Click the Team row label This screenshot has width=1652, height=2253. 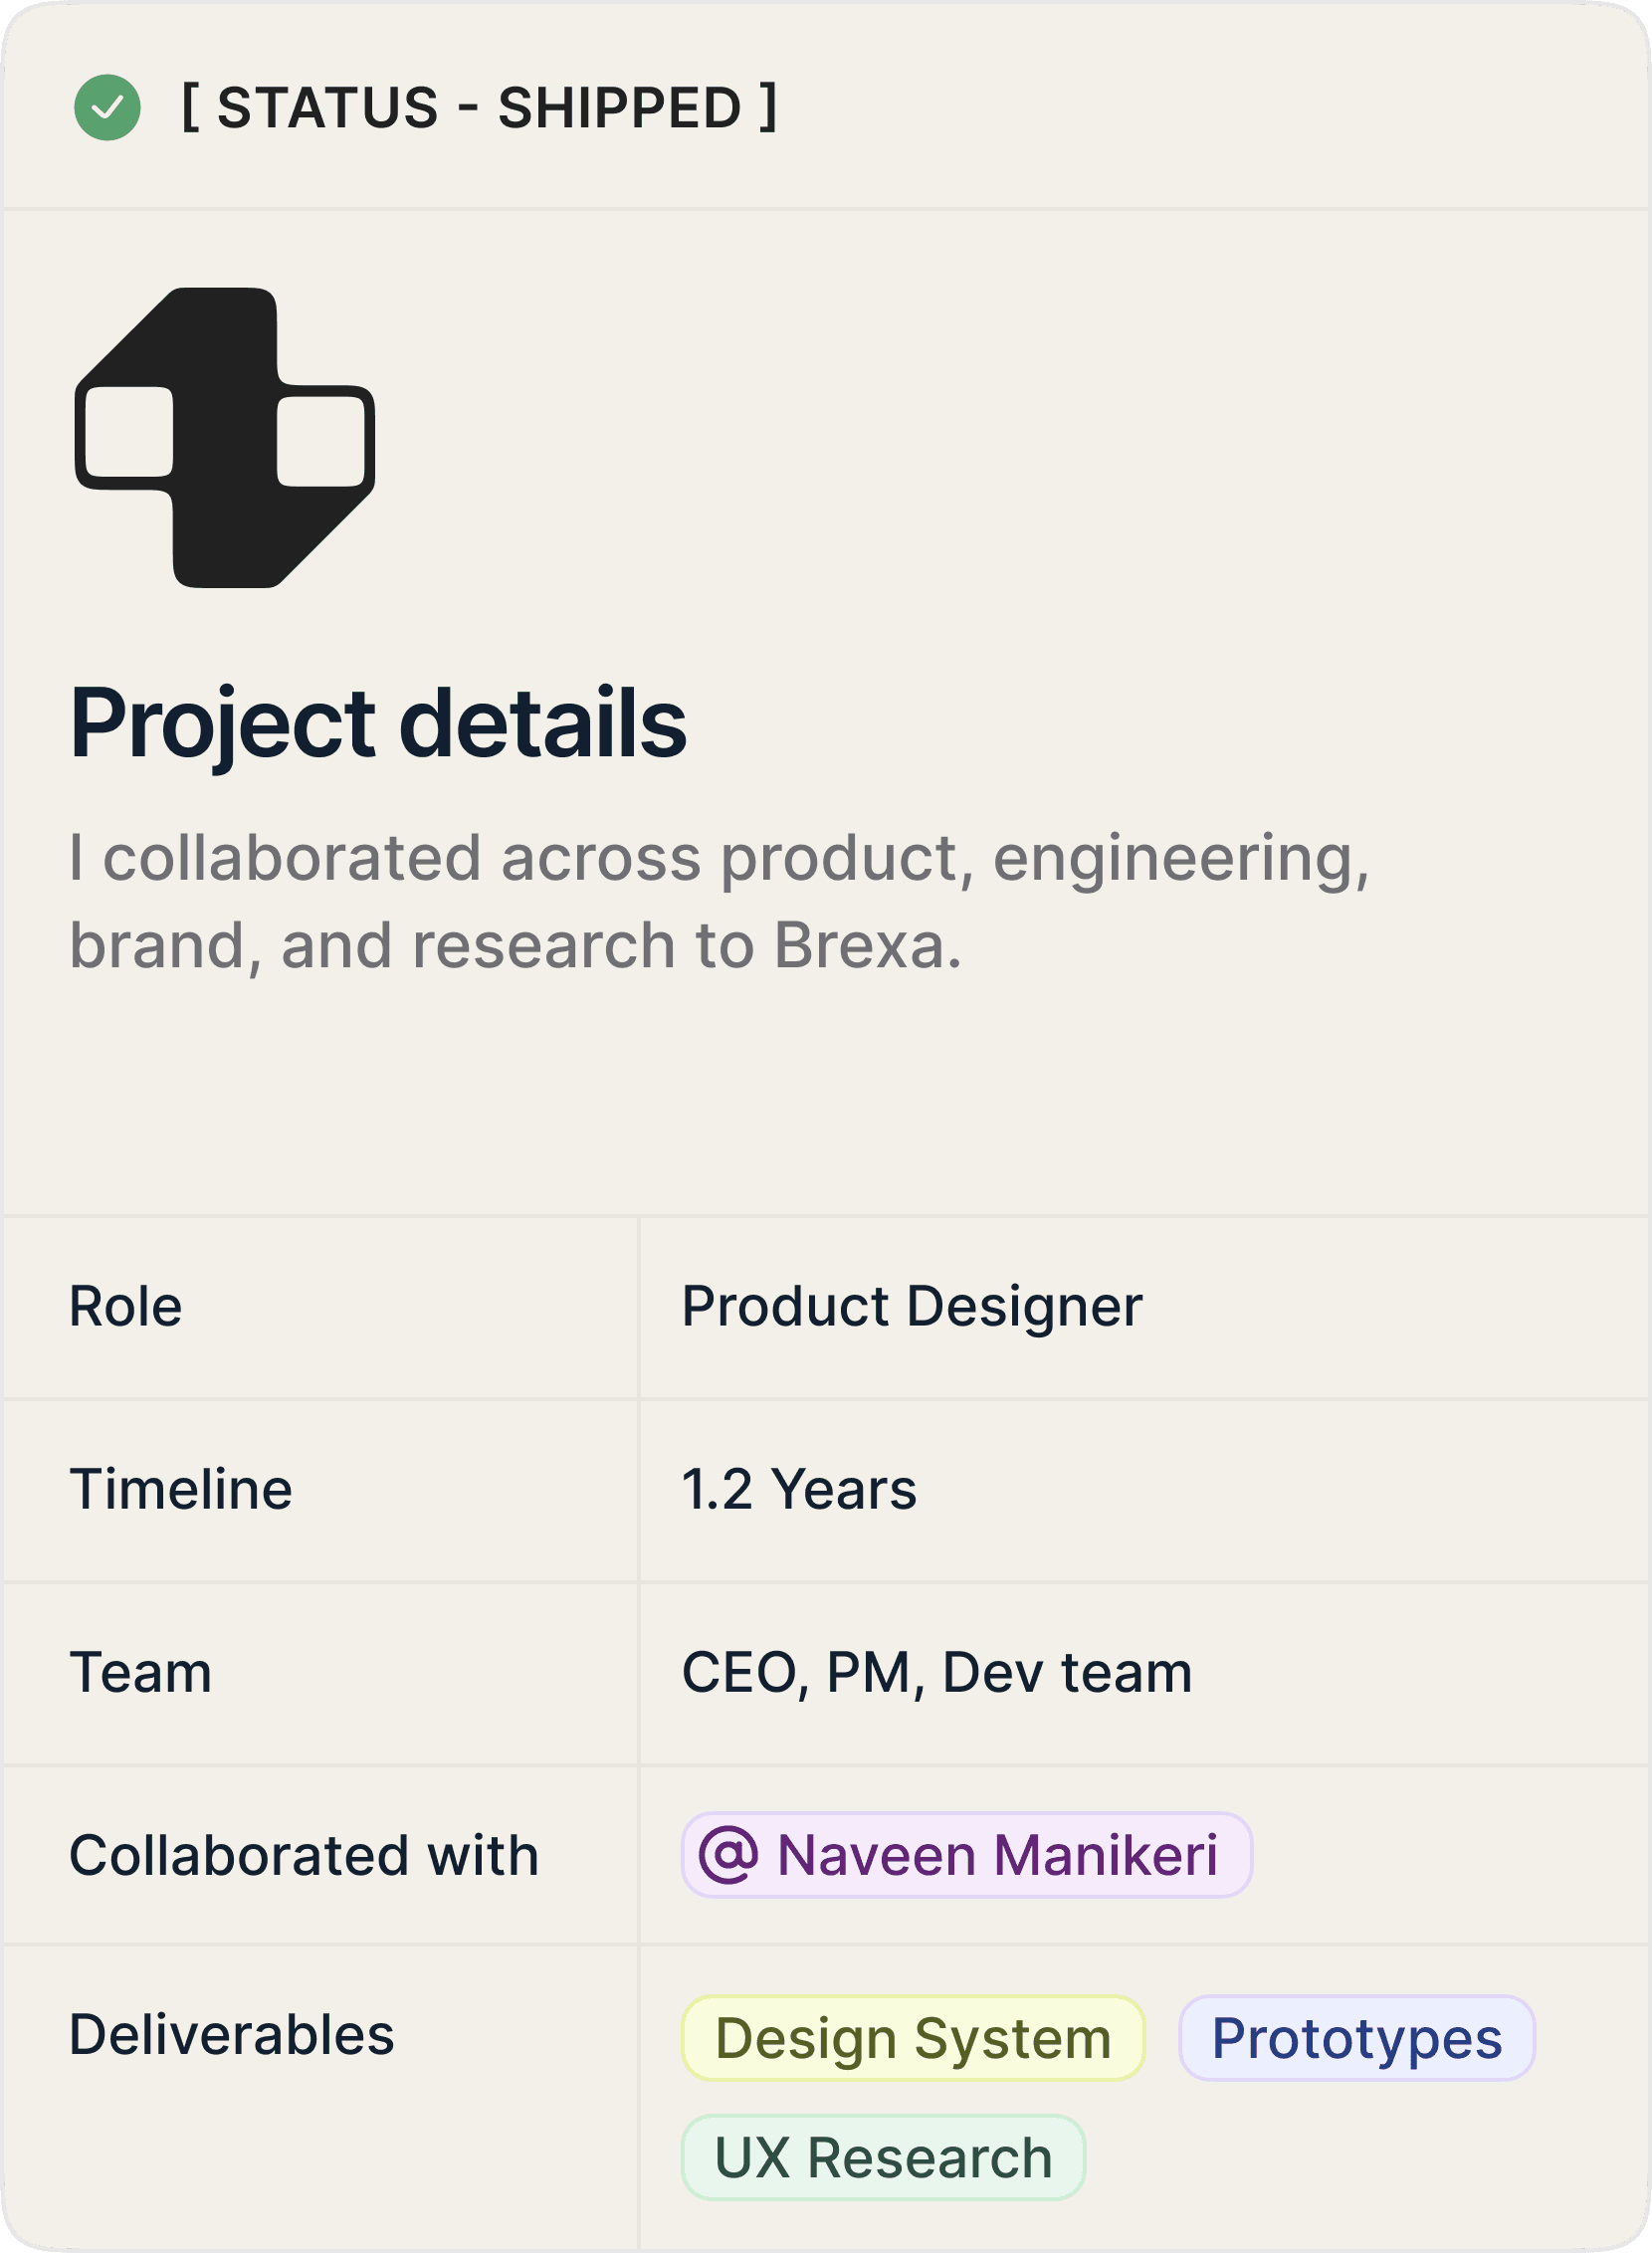coord(140,1671)
